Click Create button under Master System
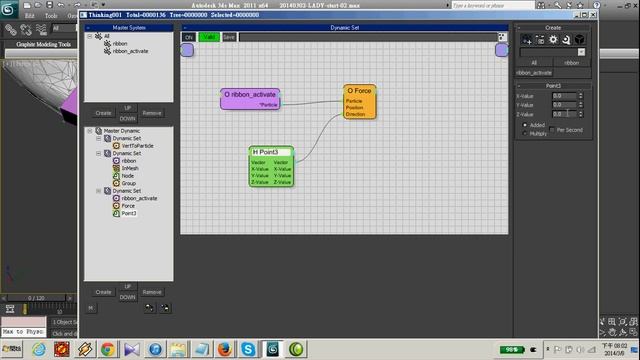 (103, 113)
